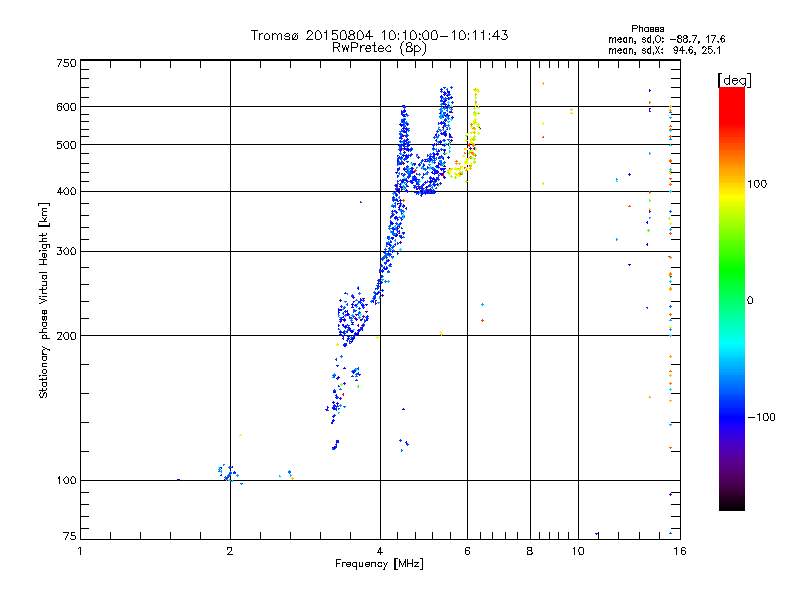Click the "[deg]" colorbar unit label

734,80
